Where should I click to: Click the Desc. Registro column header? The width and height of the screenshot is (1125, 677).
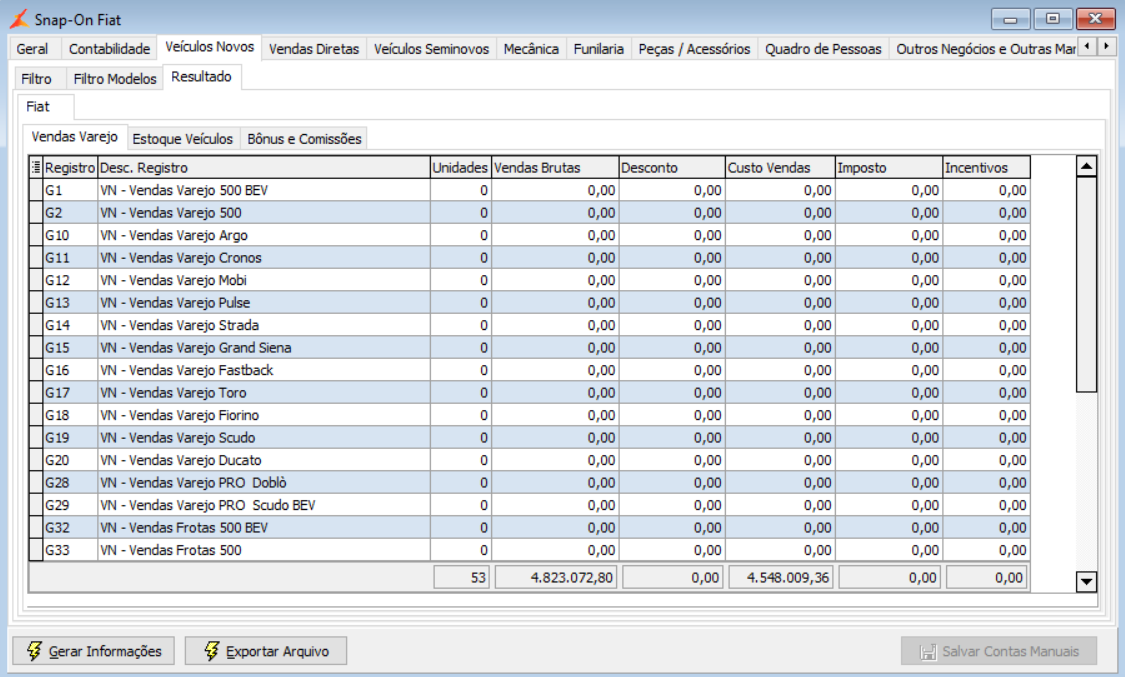click(x=264, y=167)
